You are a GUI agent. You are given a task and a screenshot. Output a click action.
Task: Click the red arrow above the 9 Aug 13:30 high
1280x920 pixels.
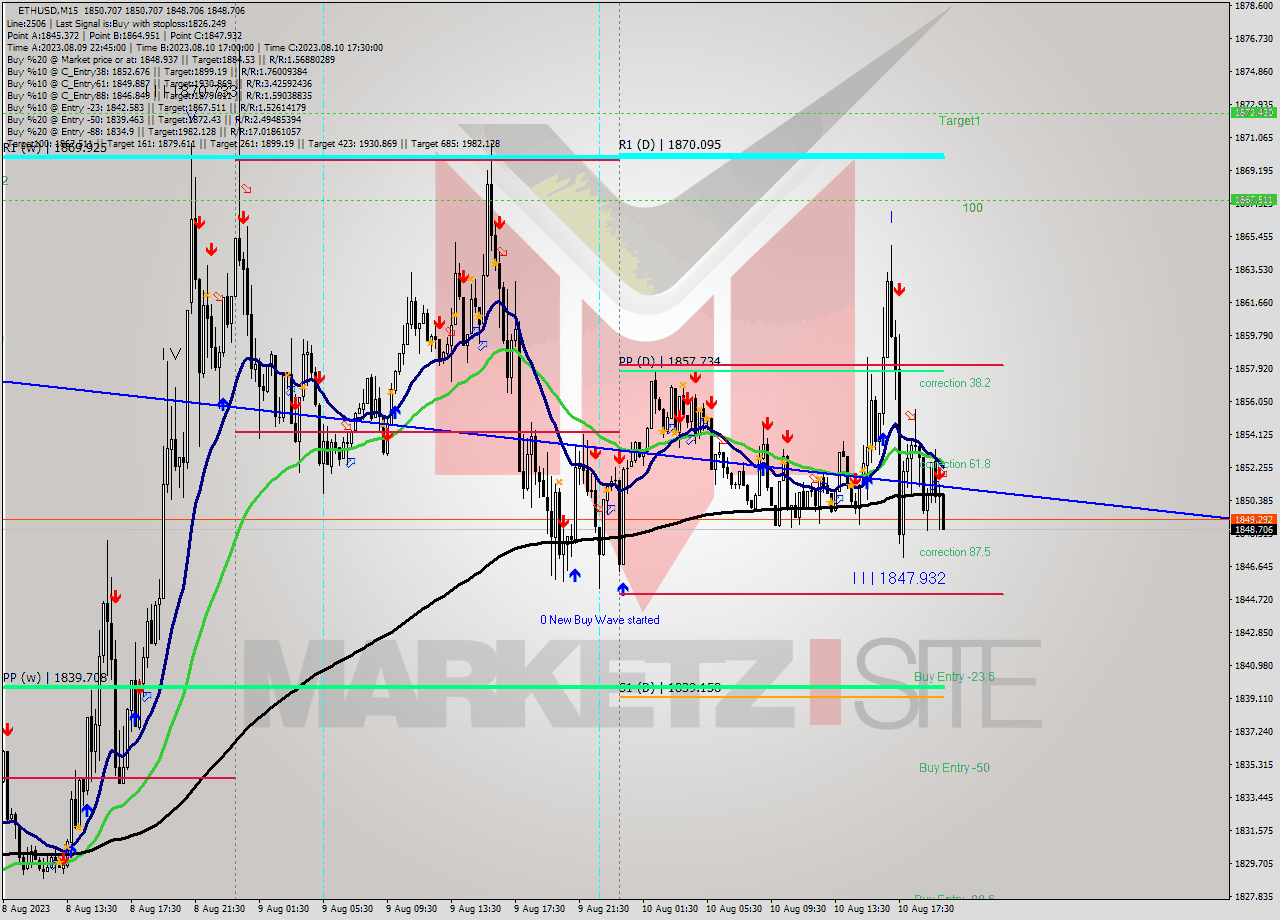(464, 276)
